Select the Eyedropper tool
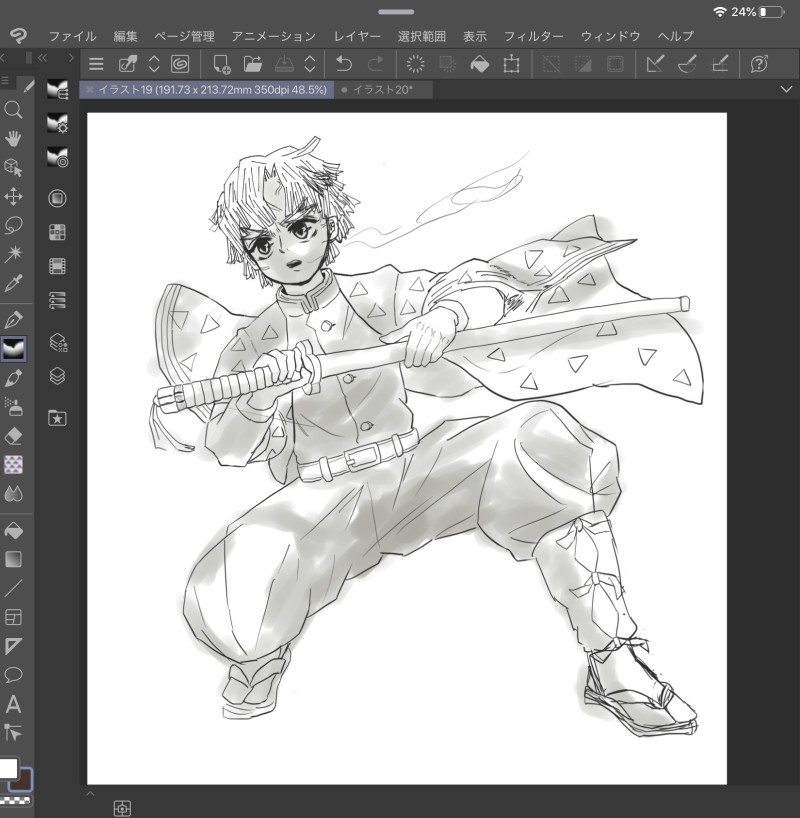 pyautogui.click(x=13, y=283)
